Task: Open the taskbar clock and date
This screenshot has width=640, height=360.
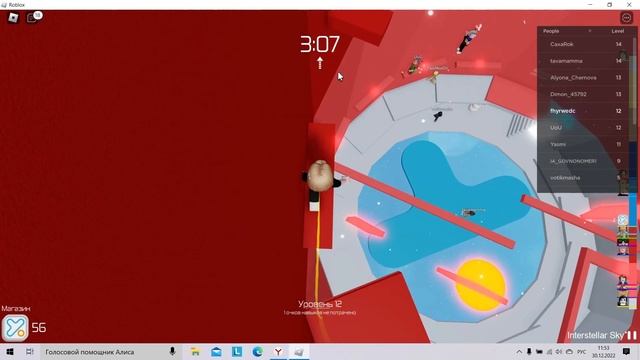Action: tap(604, 352)
